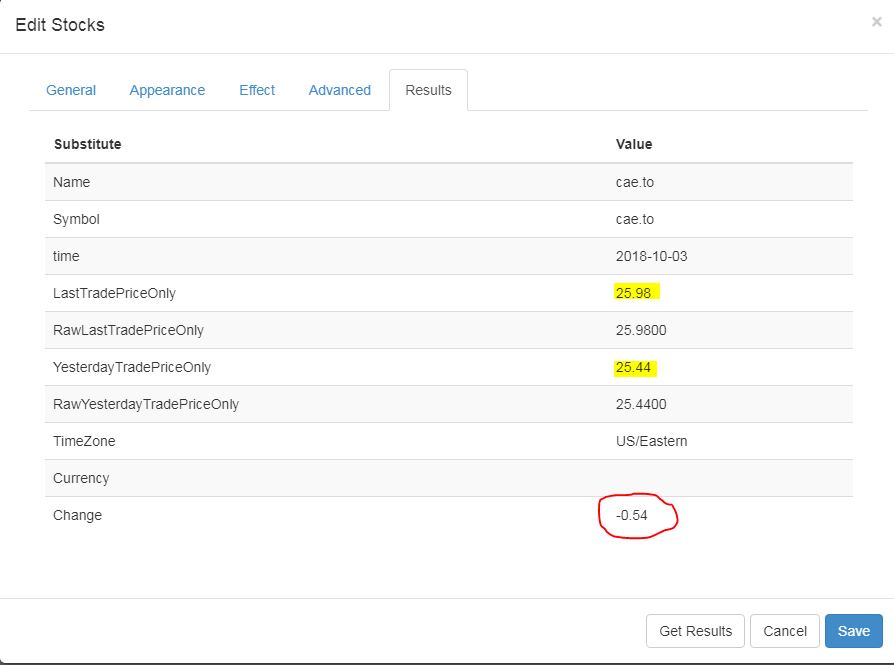
Task: Click the circled -0.54 change value
Action: (x=632, y=516)
